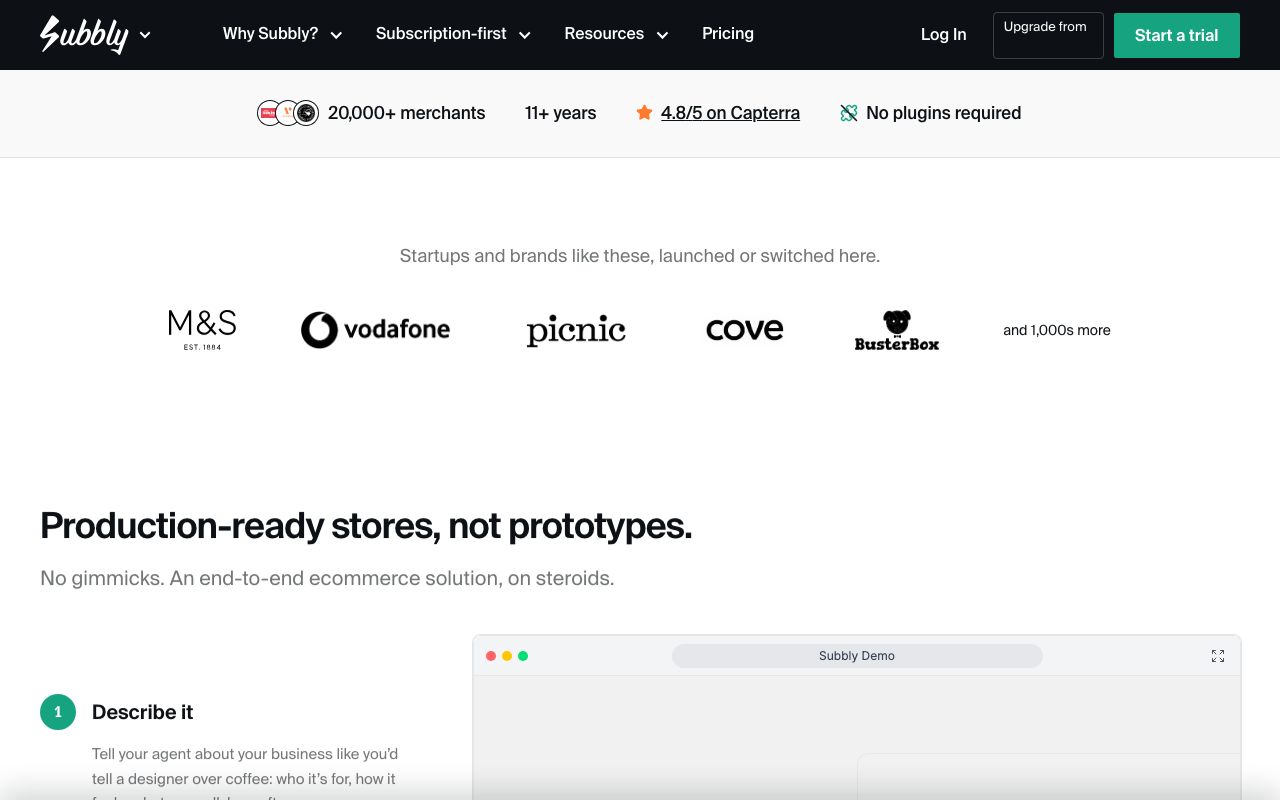Click the Production-ready stores heading
Viewport: 1280px width, 800px height.
click(366, 526)
